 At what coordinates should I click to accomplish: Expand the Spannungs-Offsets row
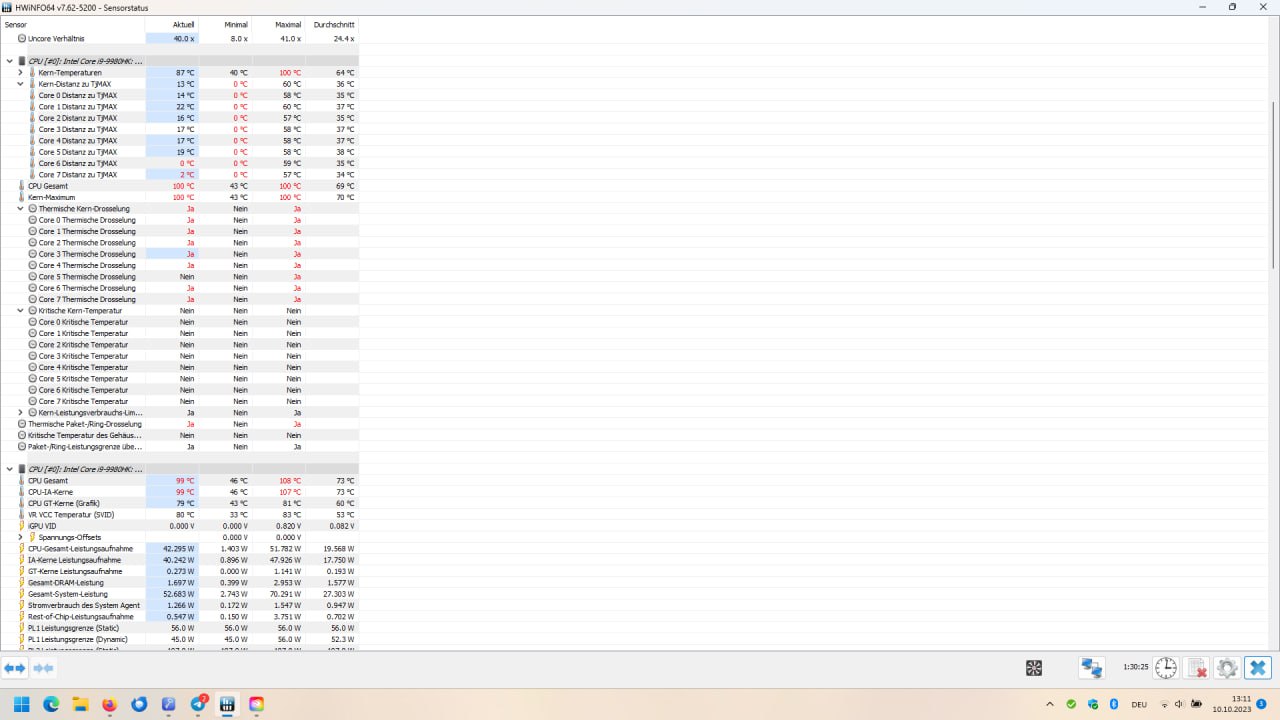[20, 537]
